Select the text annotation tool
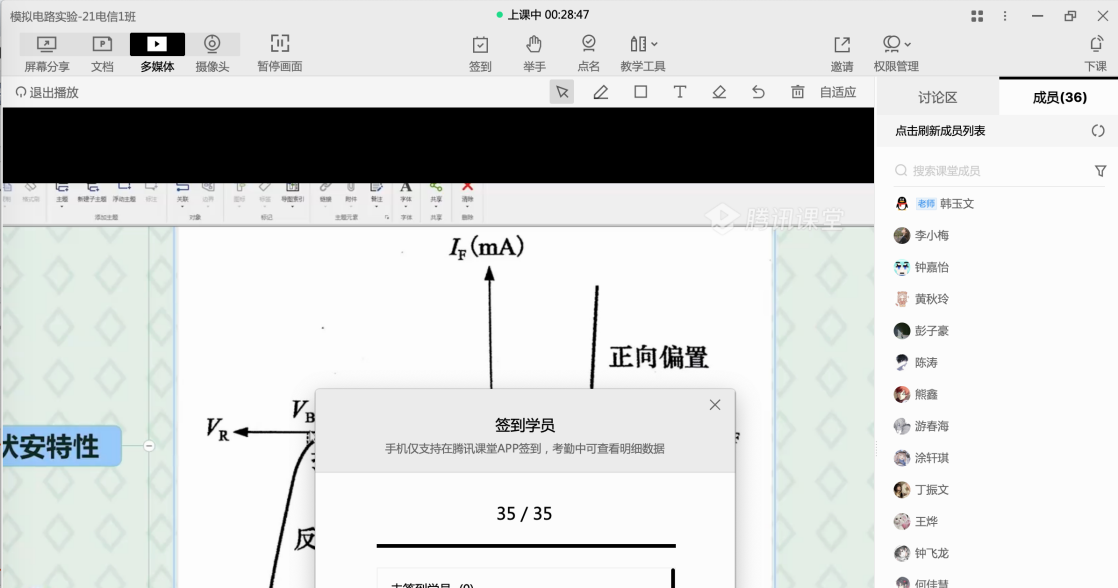Viewport: 1118px width, 588px height. tap(679, 92)
